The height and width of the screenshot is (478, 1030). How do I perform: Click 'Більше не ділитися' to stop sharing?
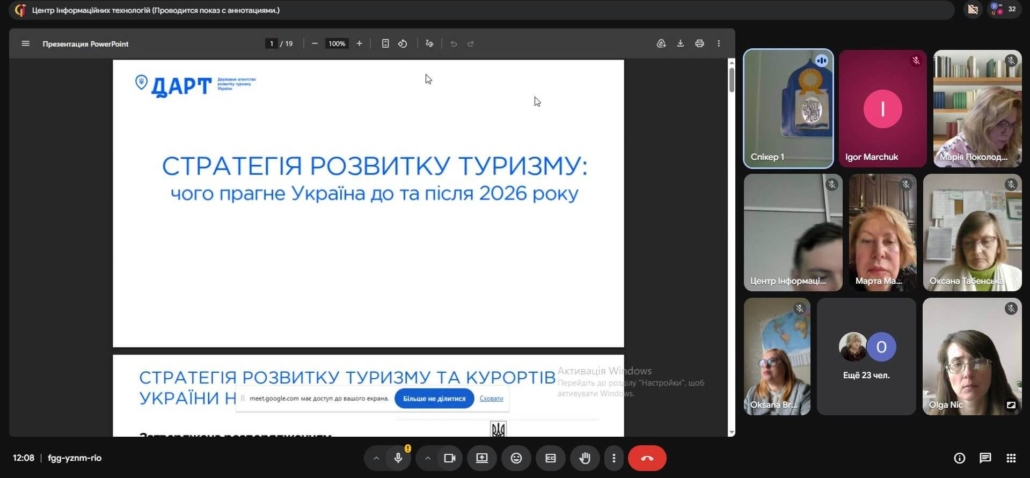(x=434, y=398)
